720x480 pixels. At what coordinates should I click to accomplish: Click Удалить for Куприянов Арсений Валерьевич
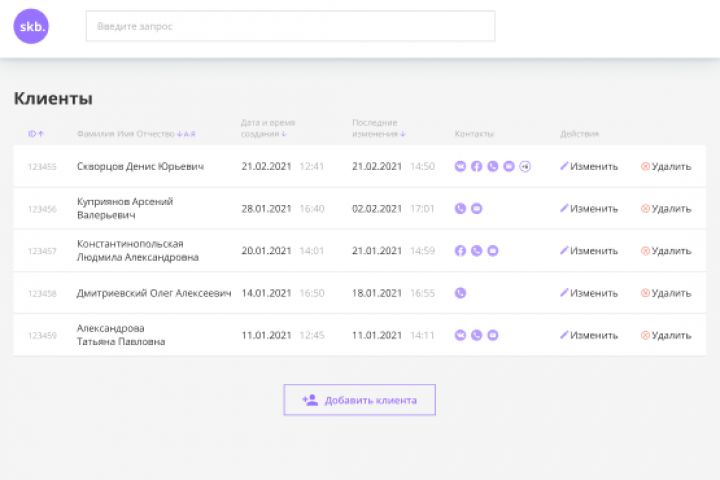(666, 209)
